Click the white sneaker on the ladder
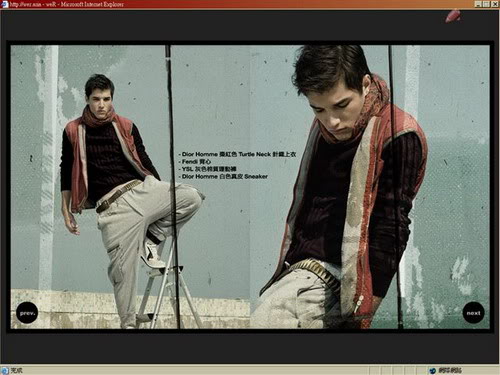Screen dimensions: 500x375 point(153,254)
